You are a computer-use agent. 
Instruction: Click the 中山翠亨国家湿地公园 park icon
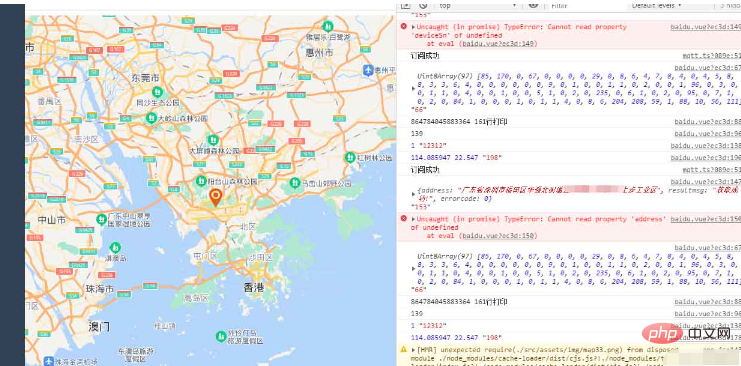[101, 219]
